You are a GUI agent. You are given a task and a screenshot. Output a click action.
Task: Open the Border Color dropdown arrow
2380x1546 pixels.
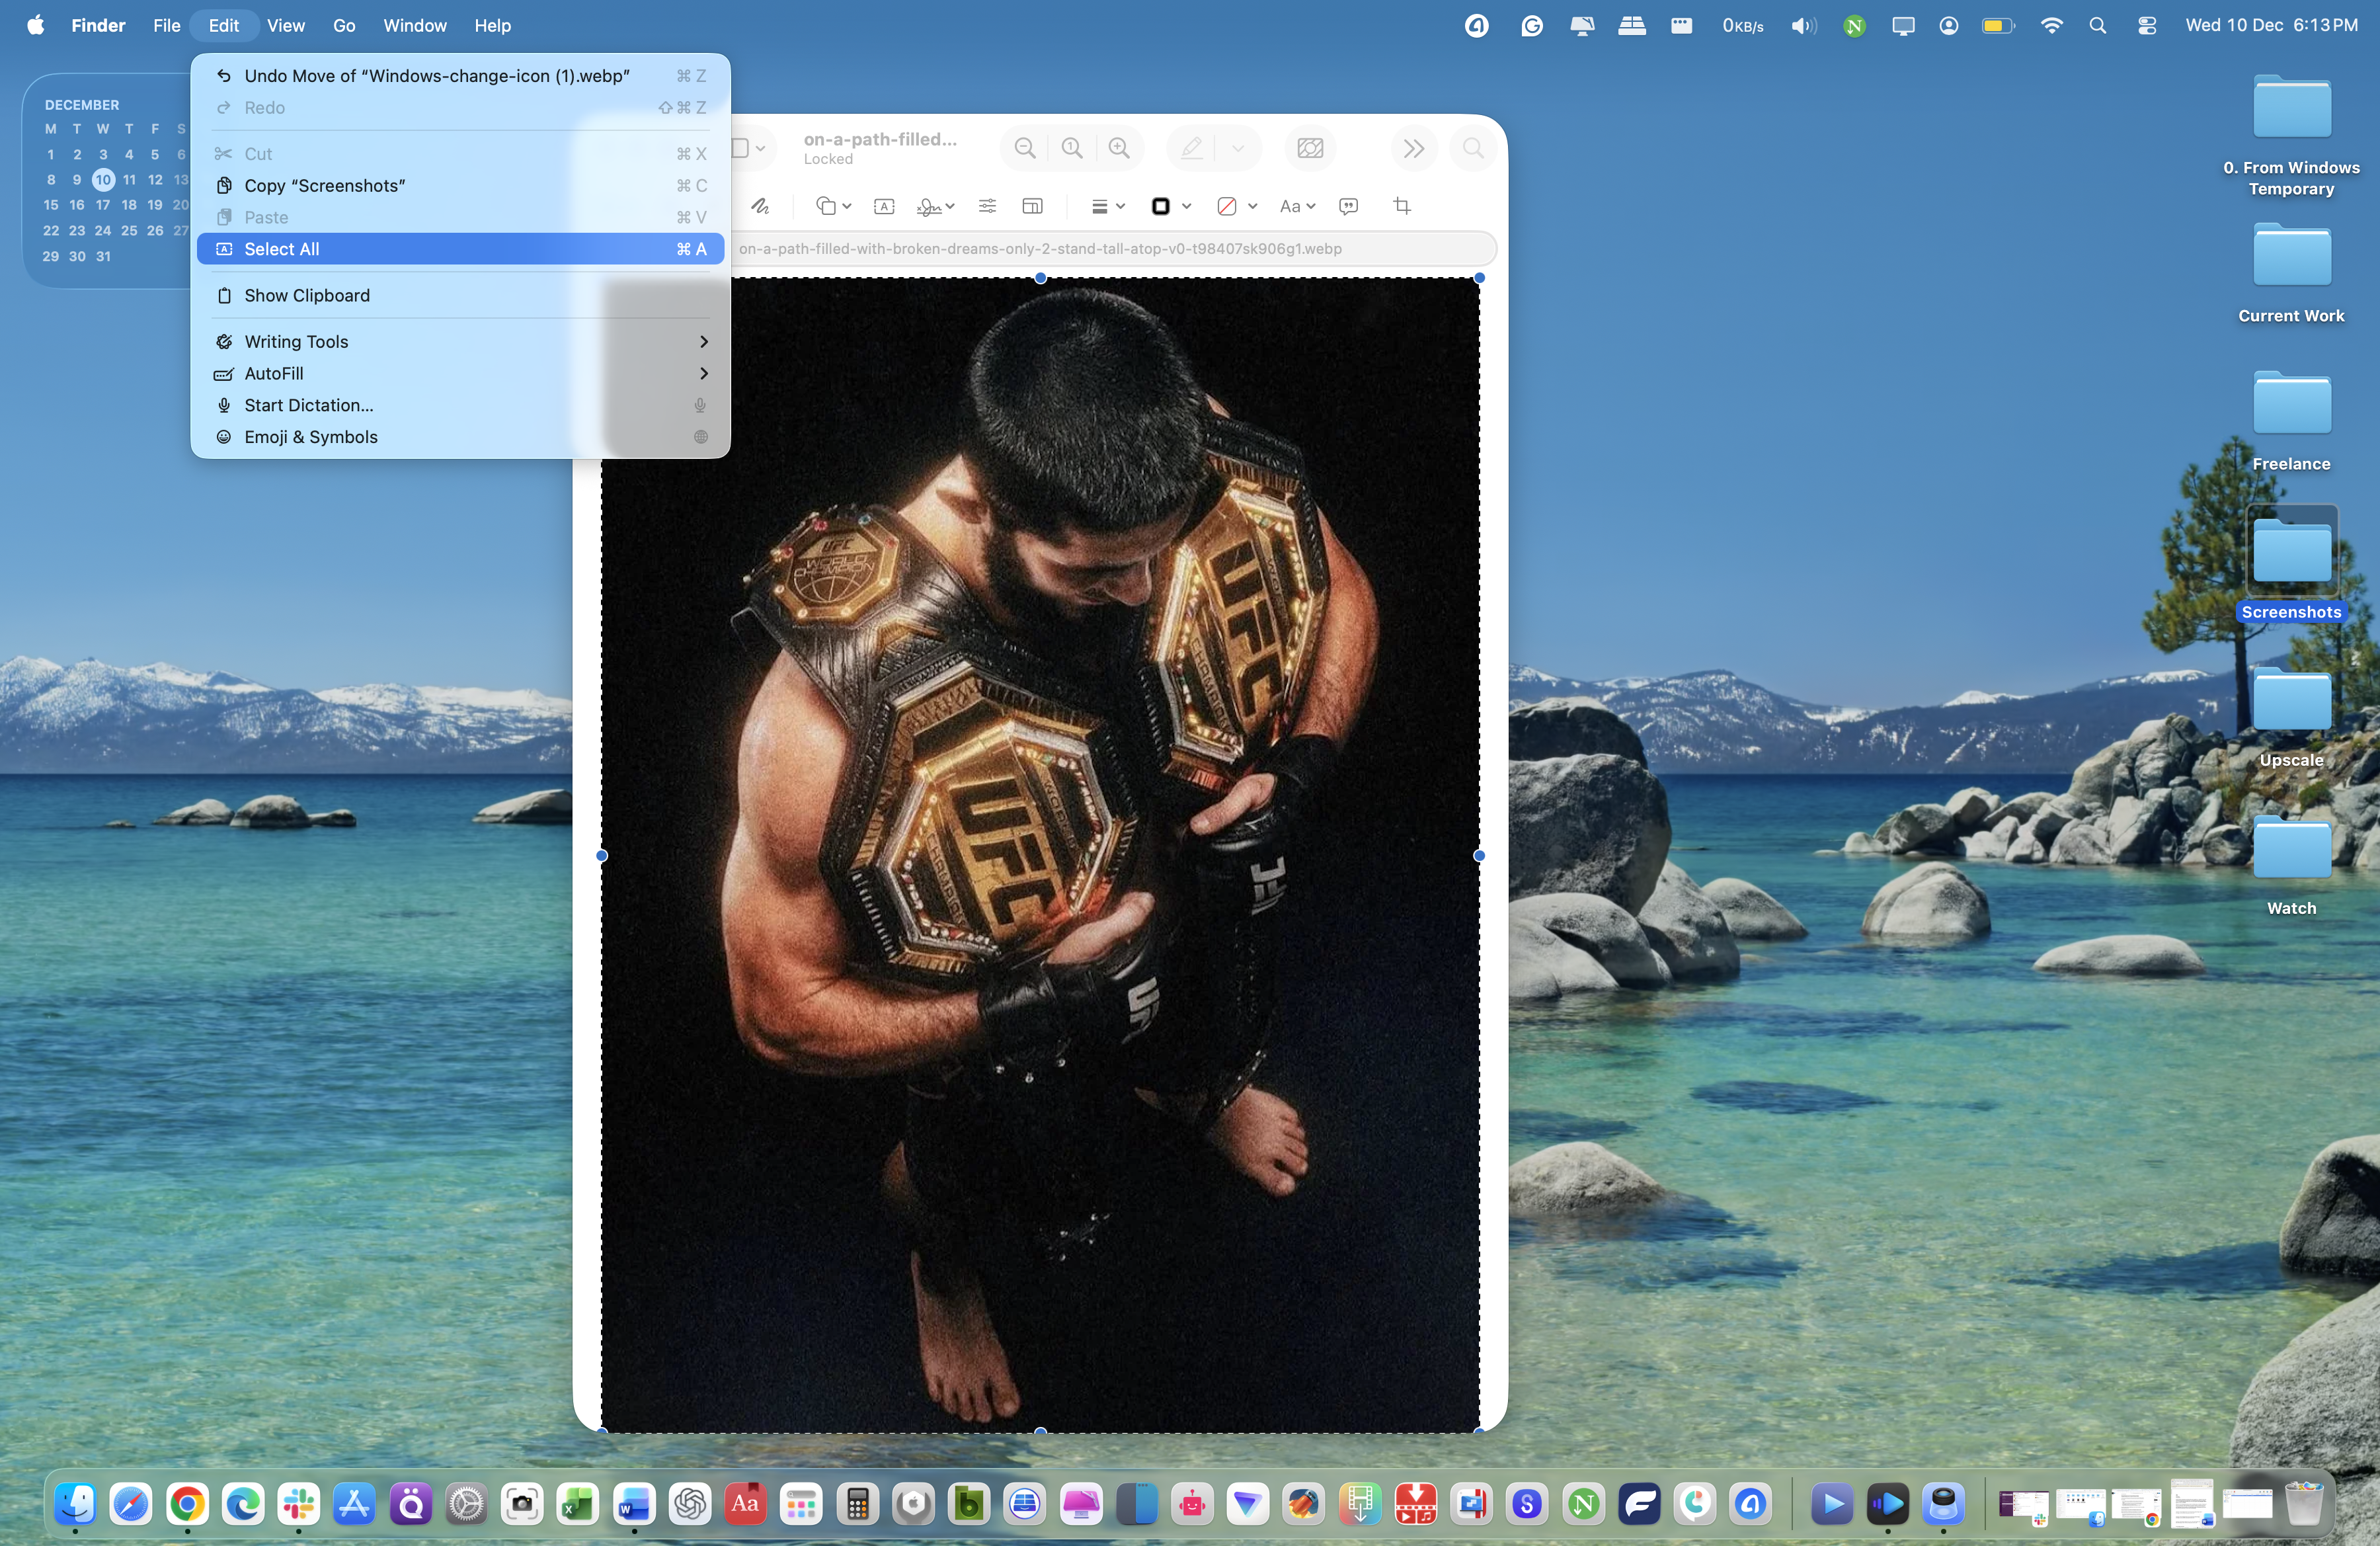click(x=1186, y=206)
